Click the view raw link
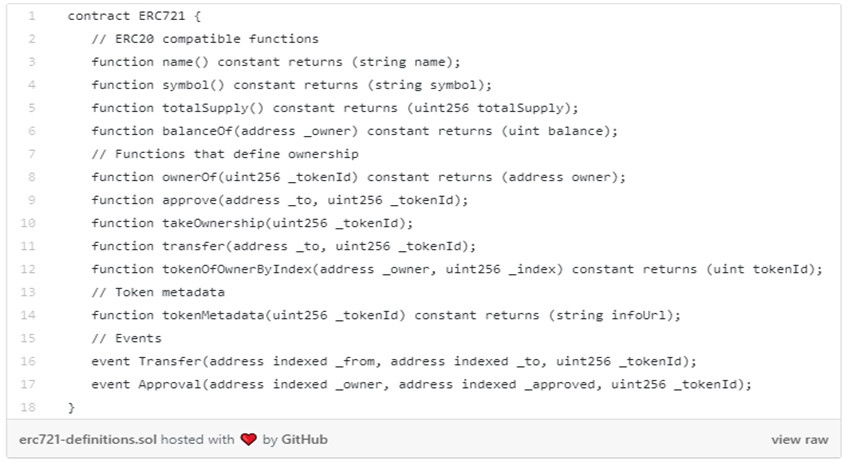Screen dimensions: 850x470 (799, 440)
